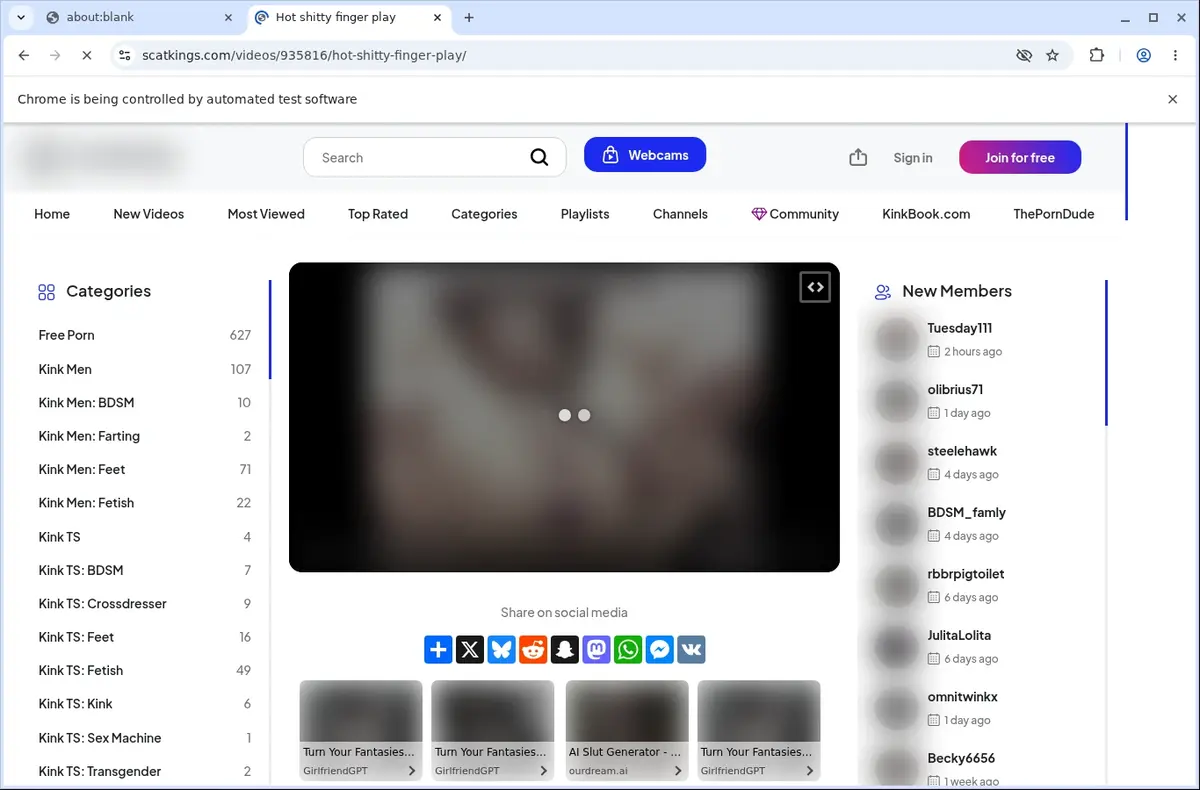
Task: Share the video on Messenger
Action: point(660,650)
